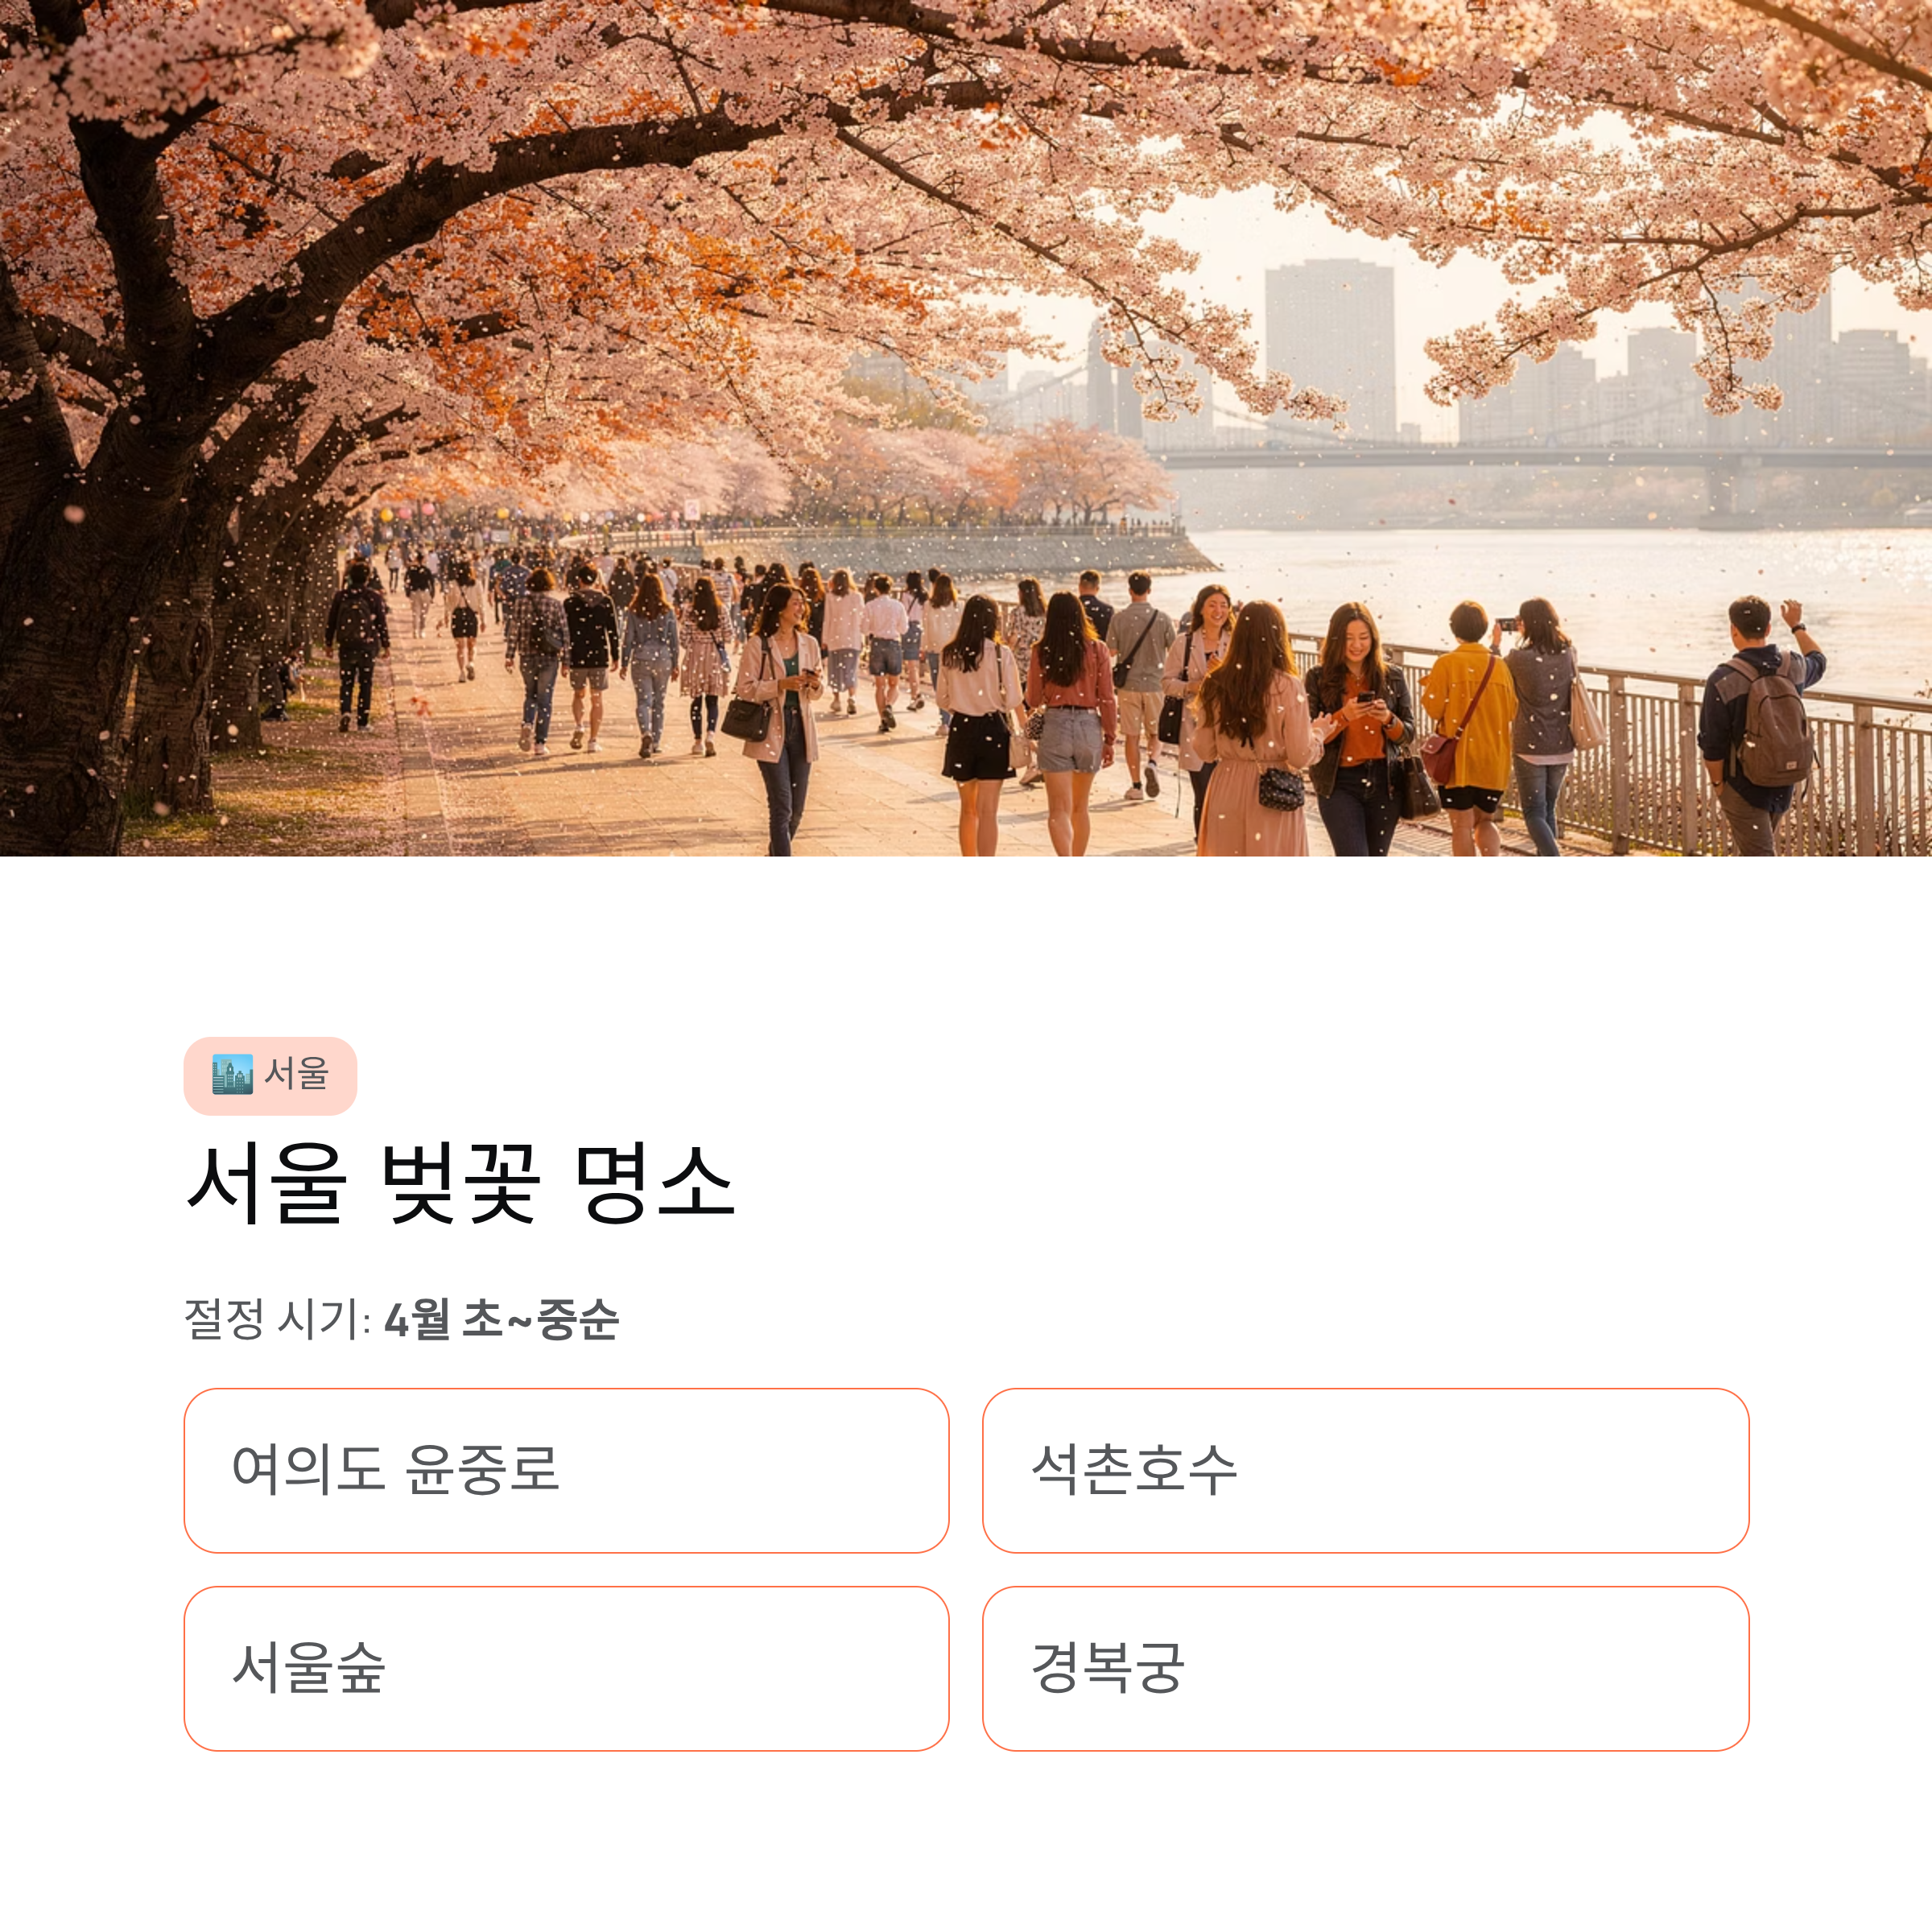
Task: Click the cityscape emoji in the 서울 tag
Action: pos(232,1075)
